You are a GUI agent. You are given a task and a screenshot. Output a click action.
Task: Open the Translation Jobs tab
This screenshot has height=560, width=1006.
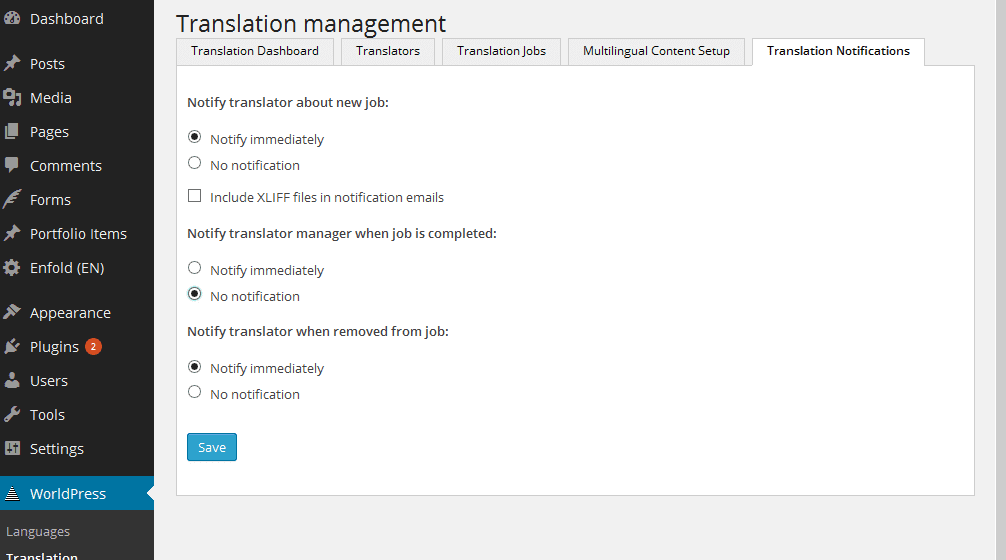(501, 51)
